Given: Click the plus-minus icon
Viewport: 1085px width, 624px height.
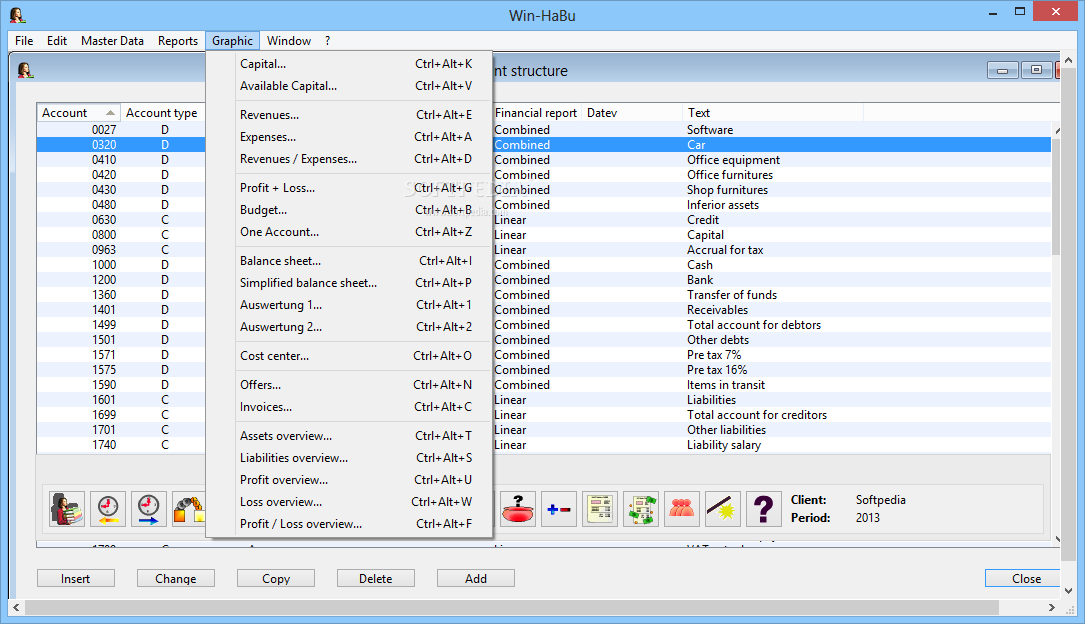Looking at the screenshot, I should coord(558,509).
